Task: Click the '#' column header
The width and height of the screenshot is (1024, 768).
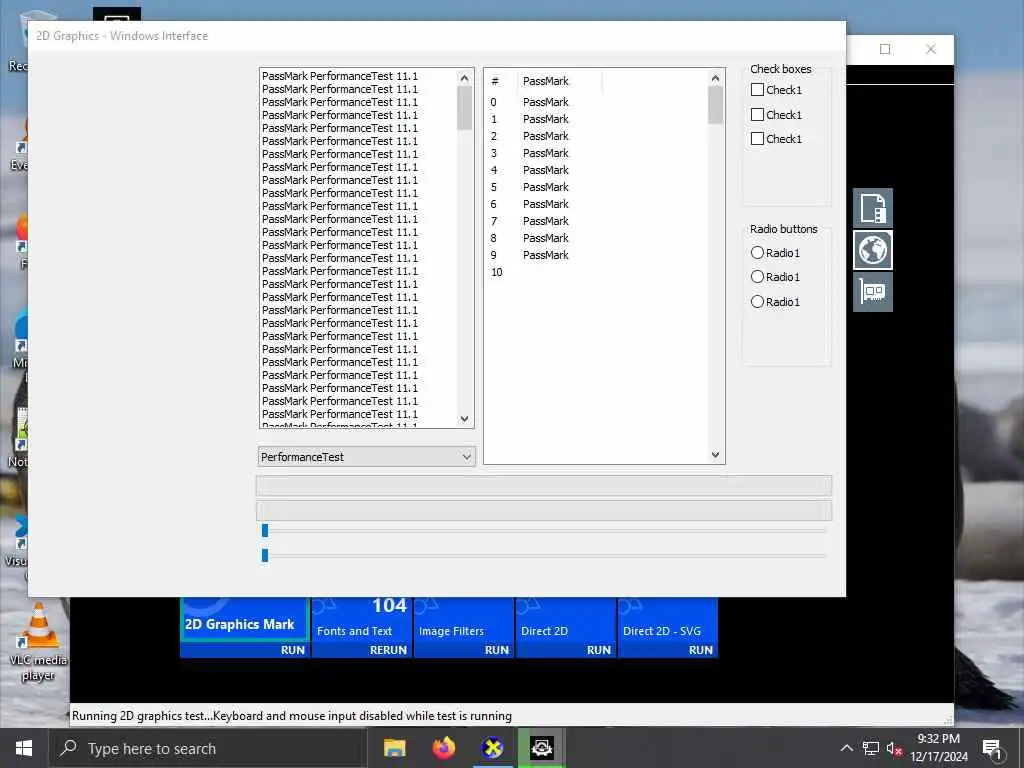Action: click(502, 81)
